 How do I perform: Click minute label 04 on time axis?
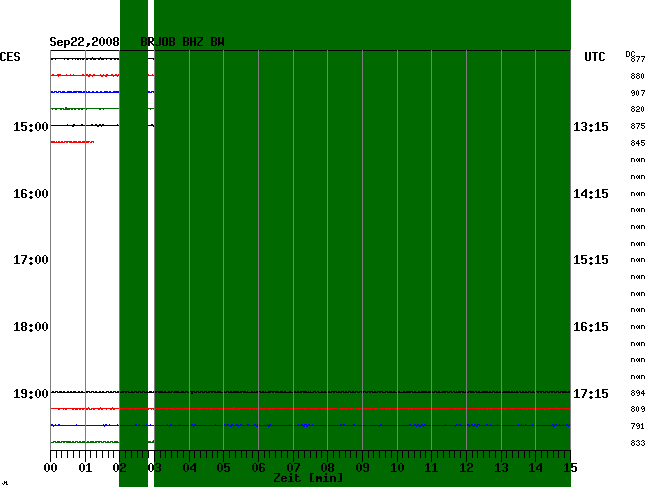(189, 468)
